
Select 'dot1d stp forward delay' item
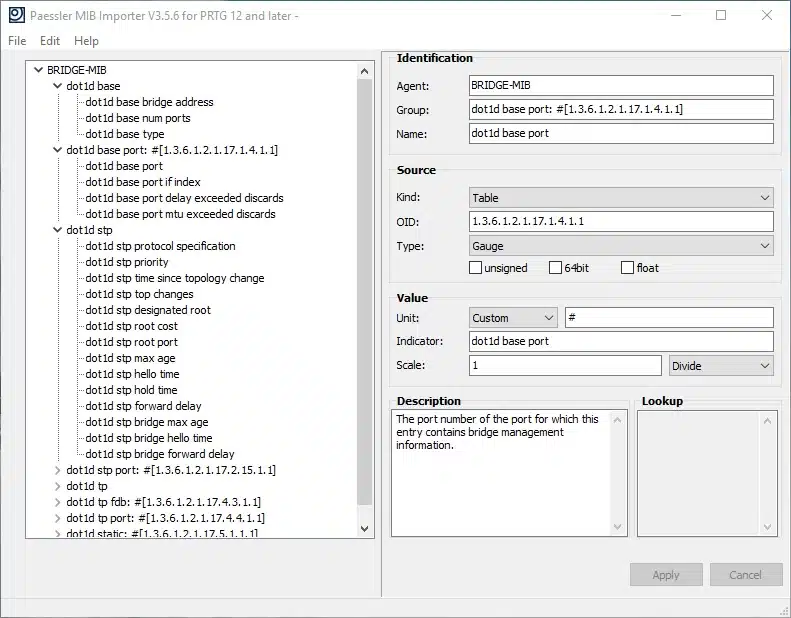coord(143,406)
